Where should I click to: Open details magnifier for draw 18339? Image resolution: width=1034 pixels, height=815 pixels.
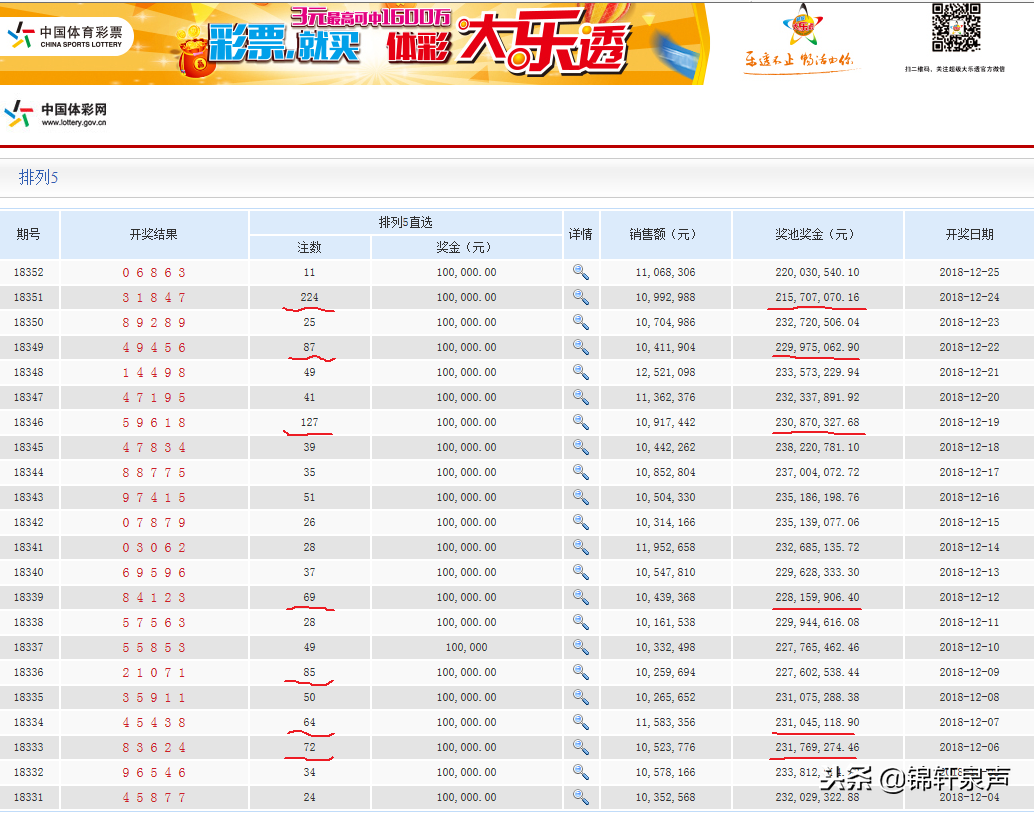[x=580, y=597]
